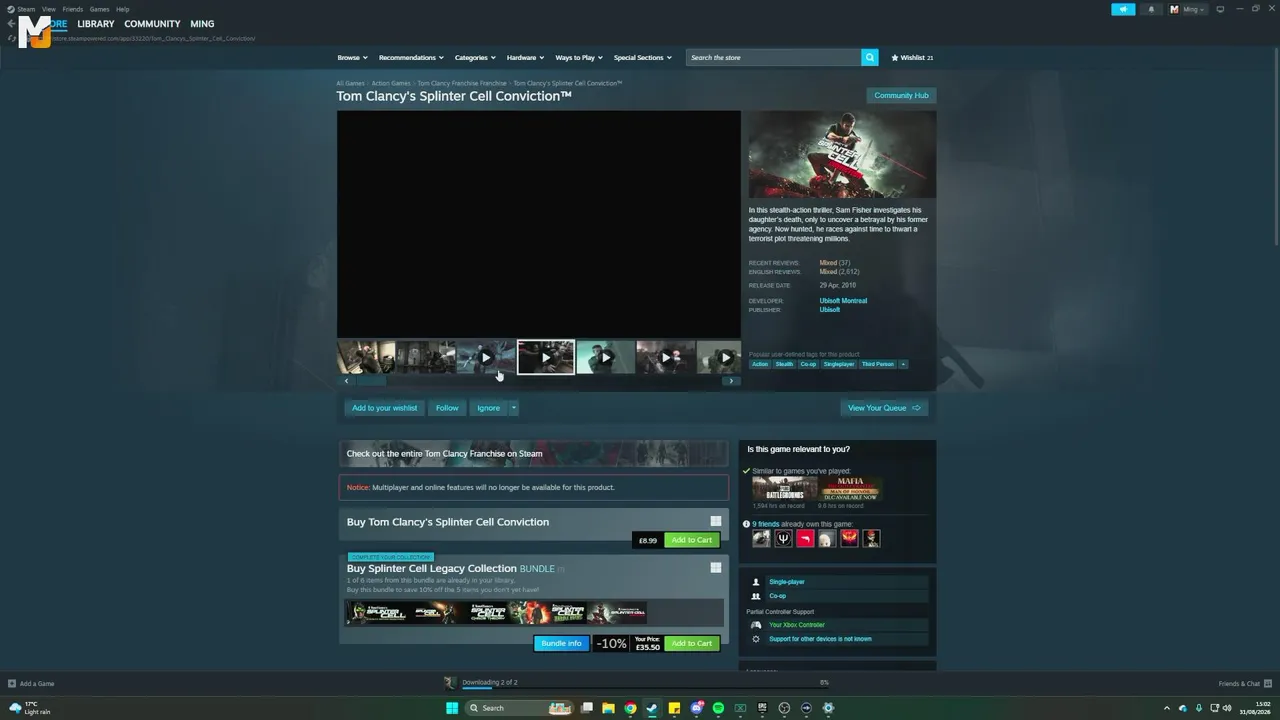This screenshot has height=720, width=1280.
Task: Expand the Recommendations menu
Action: pos(411,58)
